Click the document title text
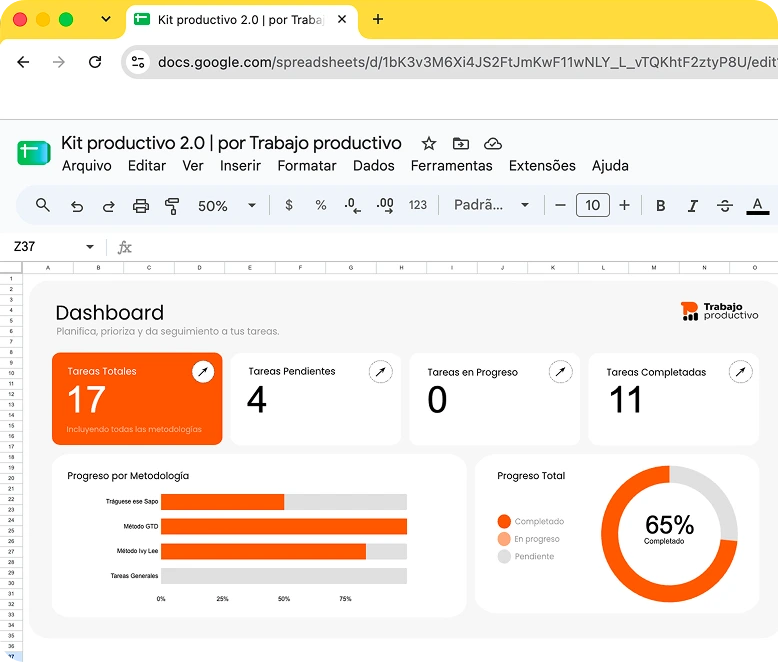The width and height of the screenshot is (778, 662). pyautogui.click(x=231, y=143)
